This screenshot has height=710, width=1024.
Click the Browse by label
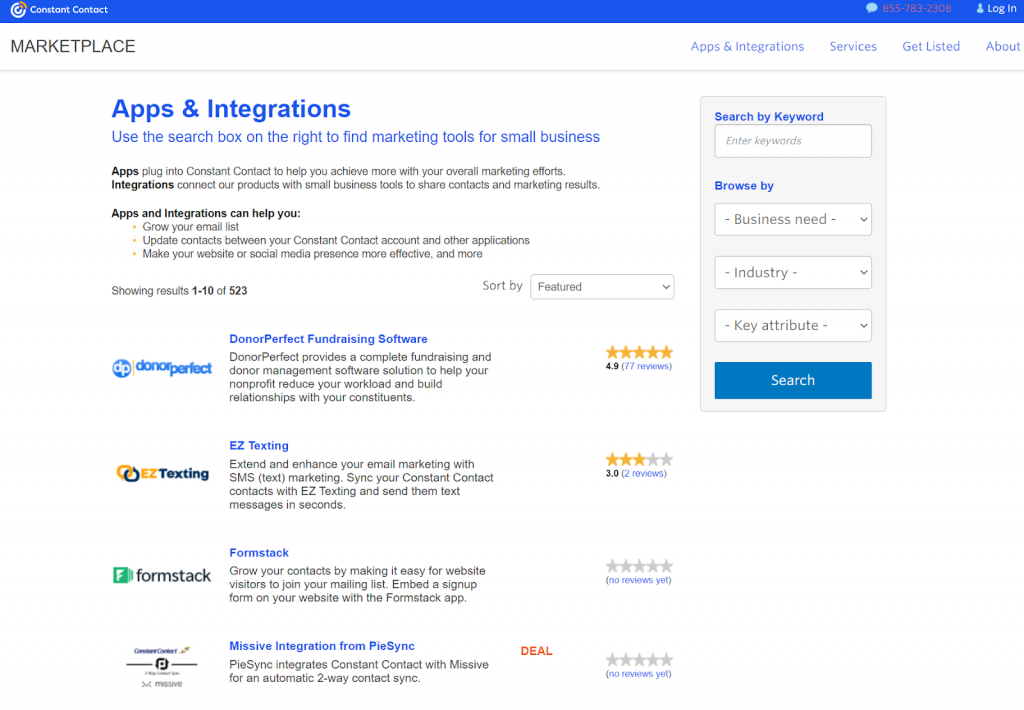pyautogui.click(x=744, y=186)
